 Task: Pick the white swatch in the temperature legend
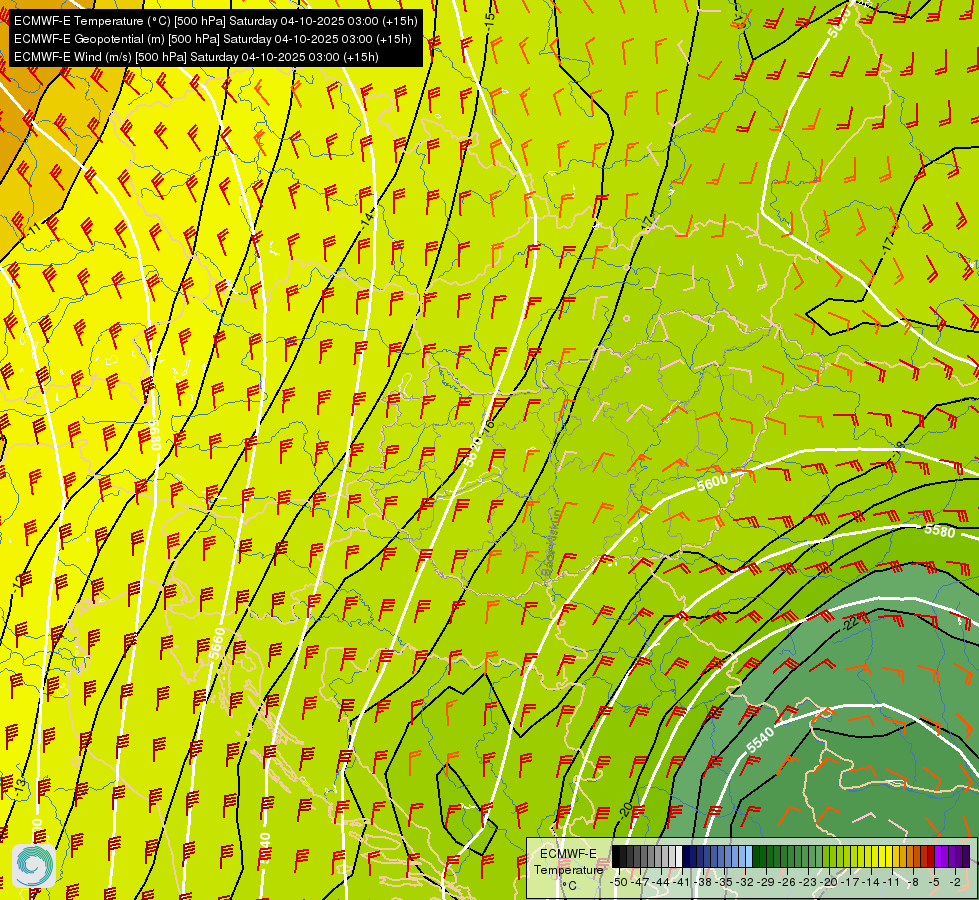[x=679, y=856]
